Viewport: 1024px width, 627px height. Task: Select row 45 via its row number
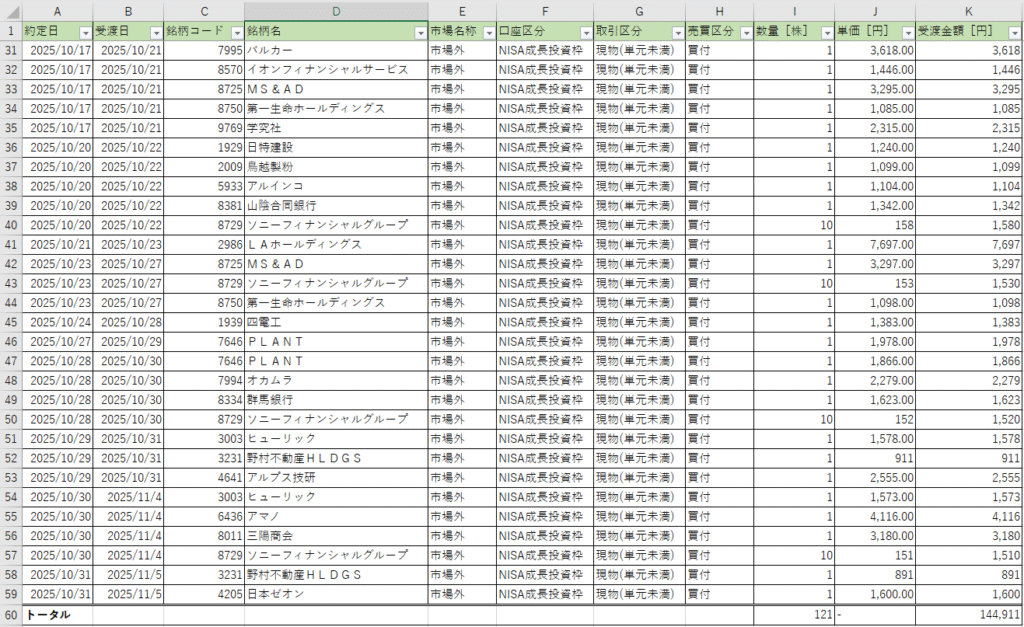[x=11, y=321]
